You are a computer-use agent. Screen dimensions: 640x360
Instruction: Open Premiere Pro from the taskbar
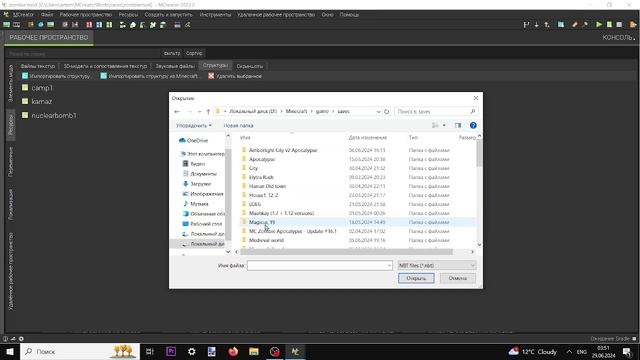(x=171, y=351)
